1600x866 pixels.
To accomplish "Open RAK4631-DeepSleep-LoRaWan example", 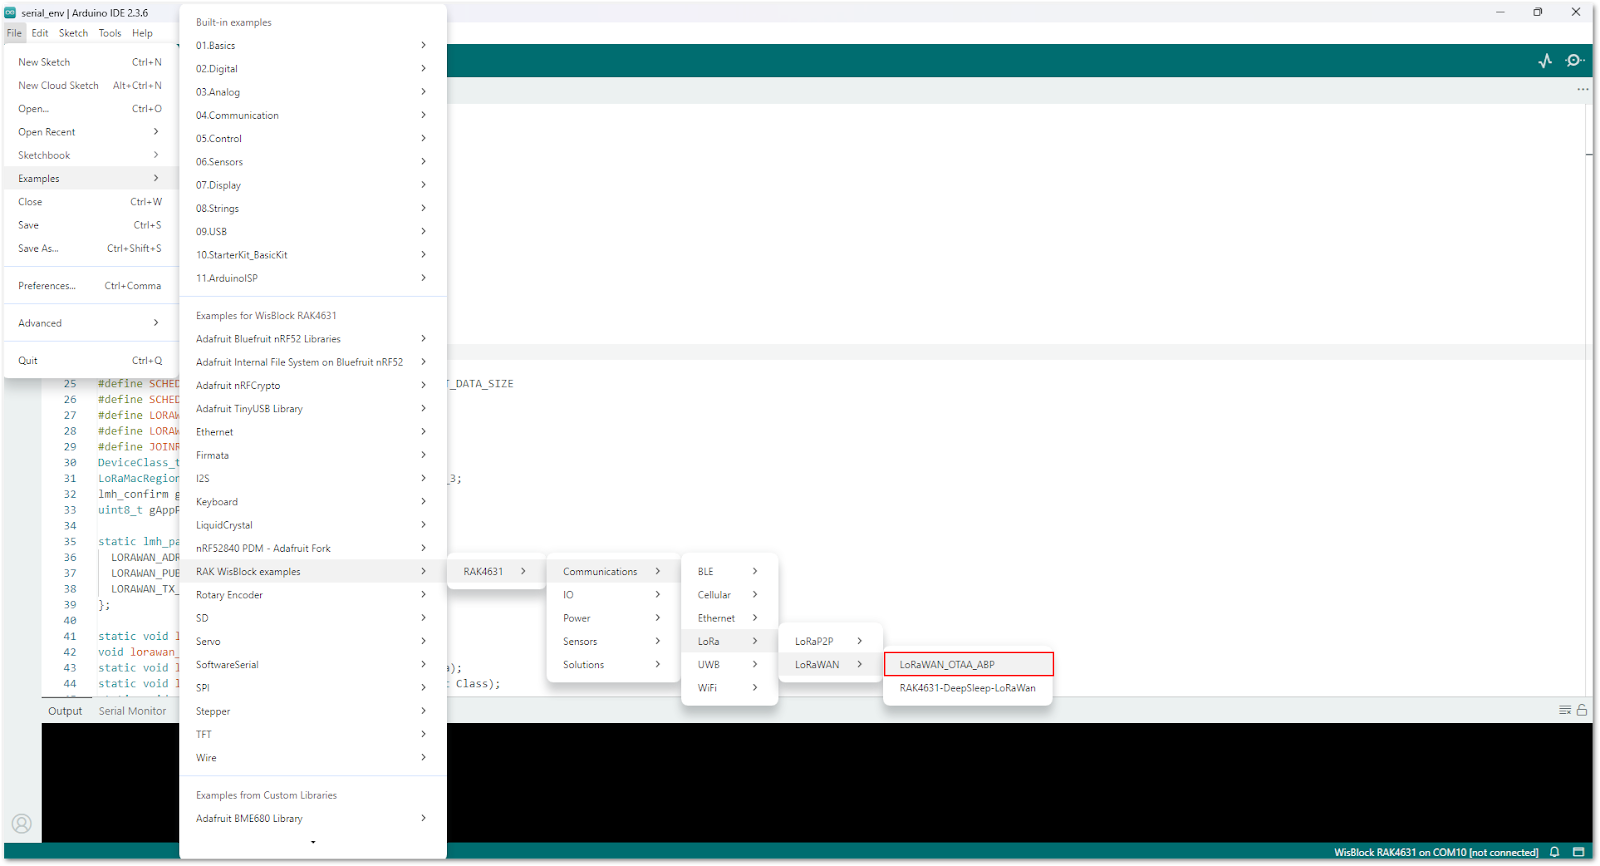I will click(x=968, y=688).
